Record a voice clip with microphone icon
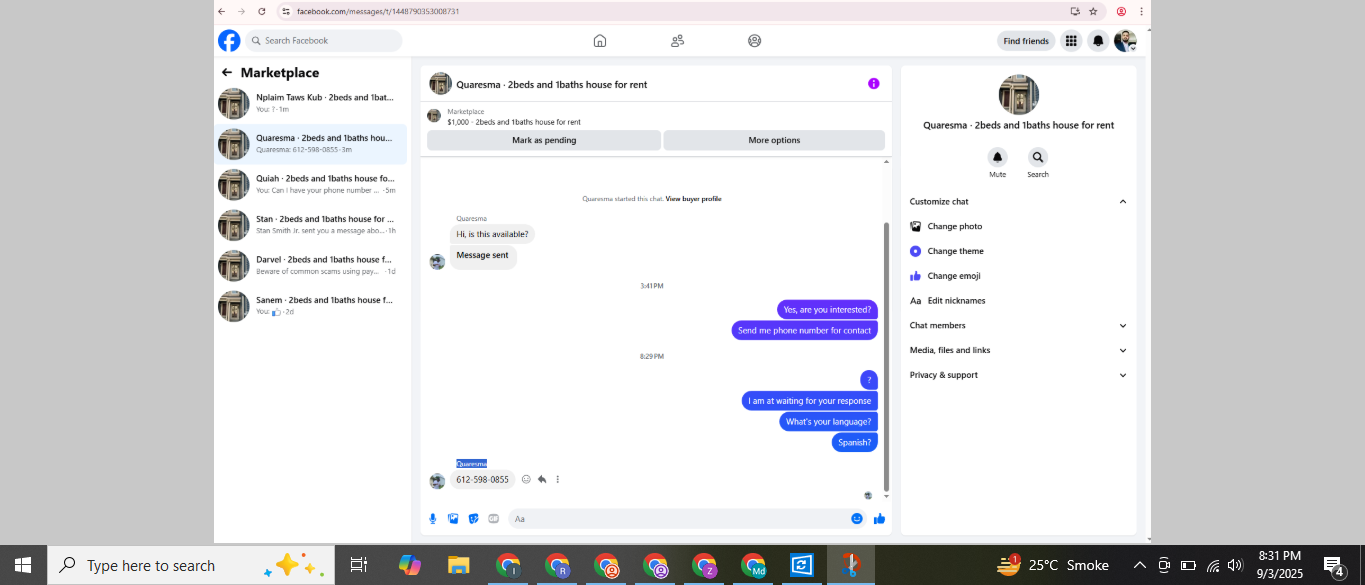This screenshot has height=585, width=1365. click(x=433, y=518)
